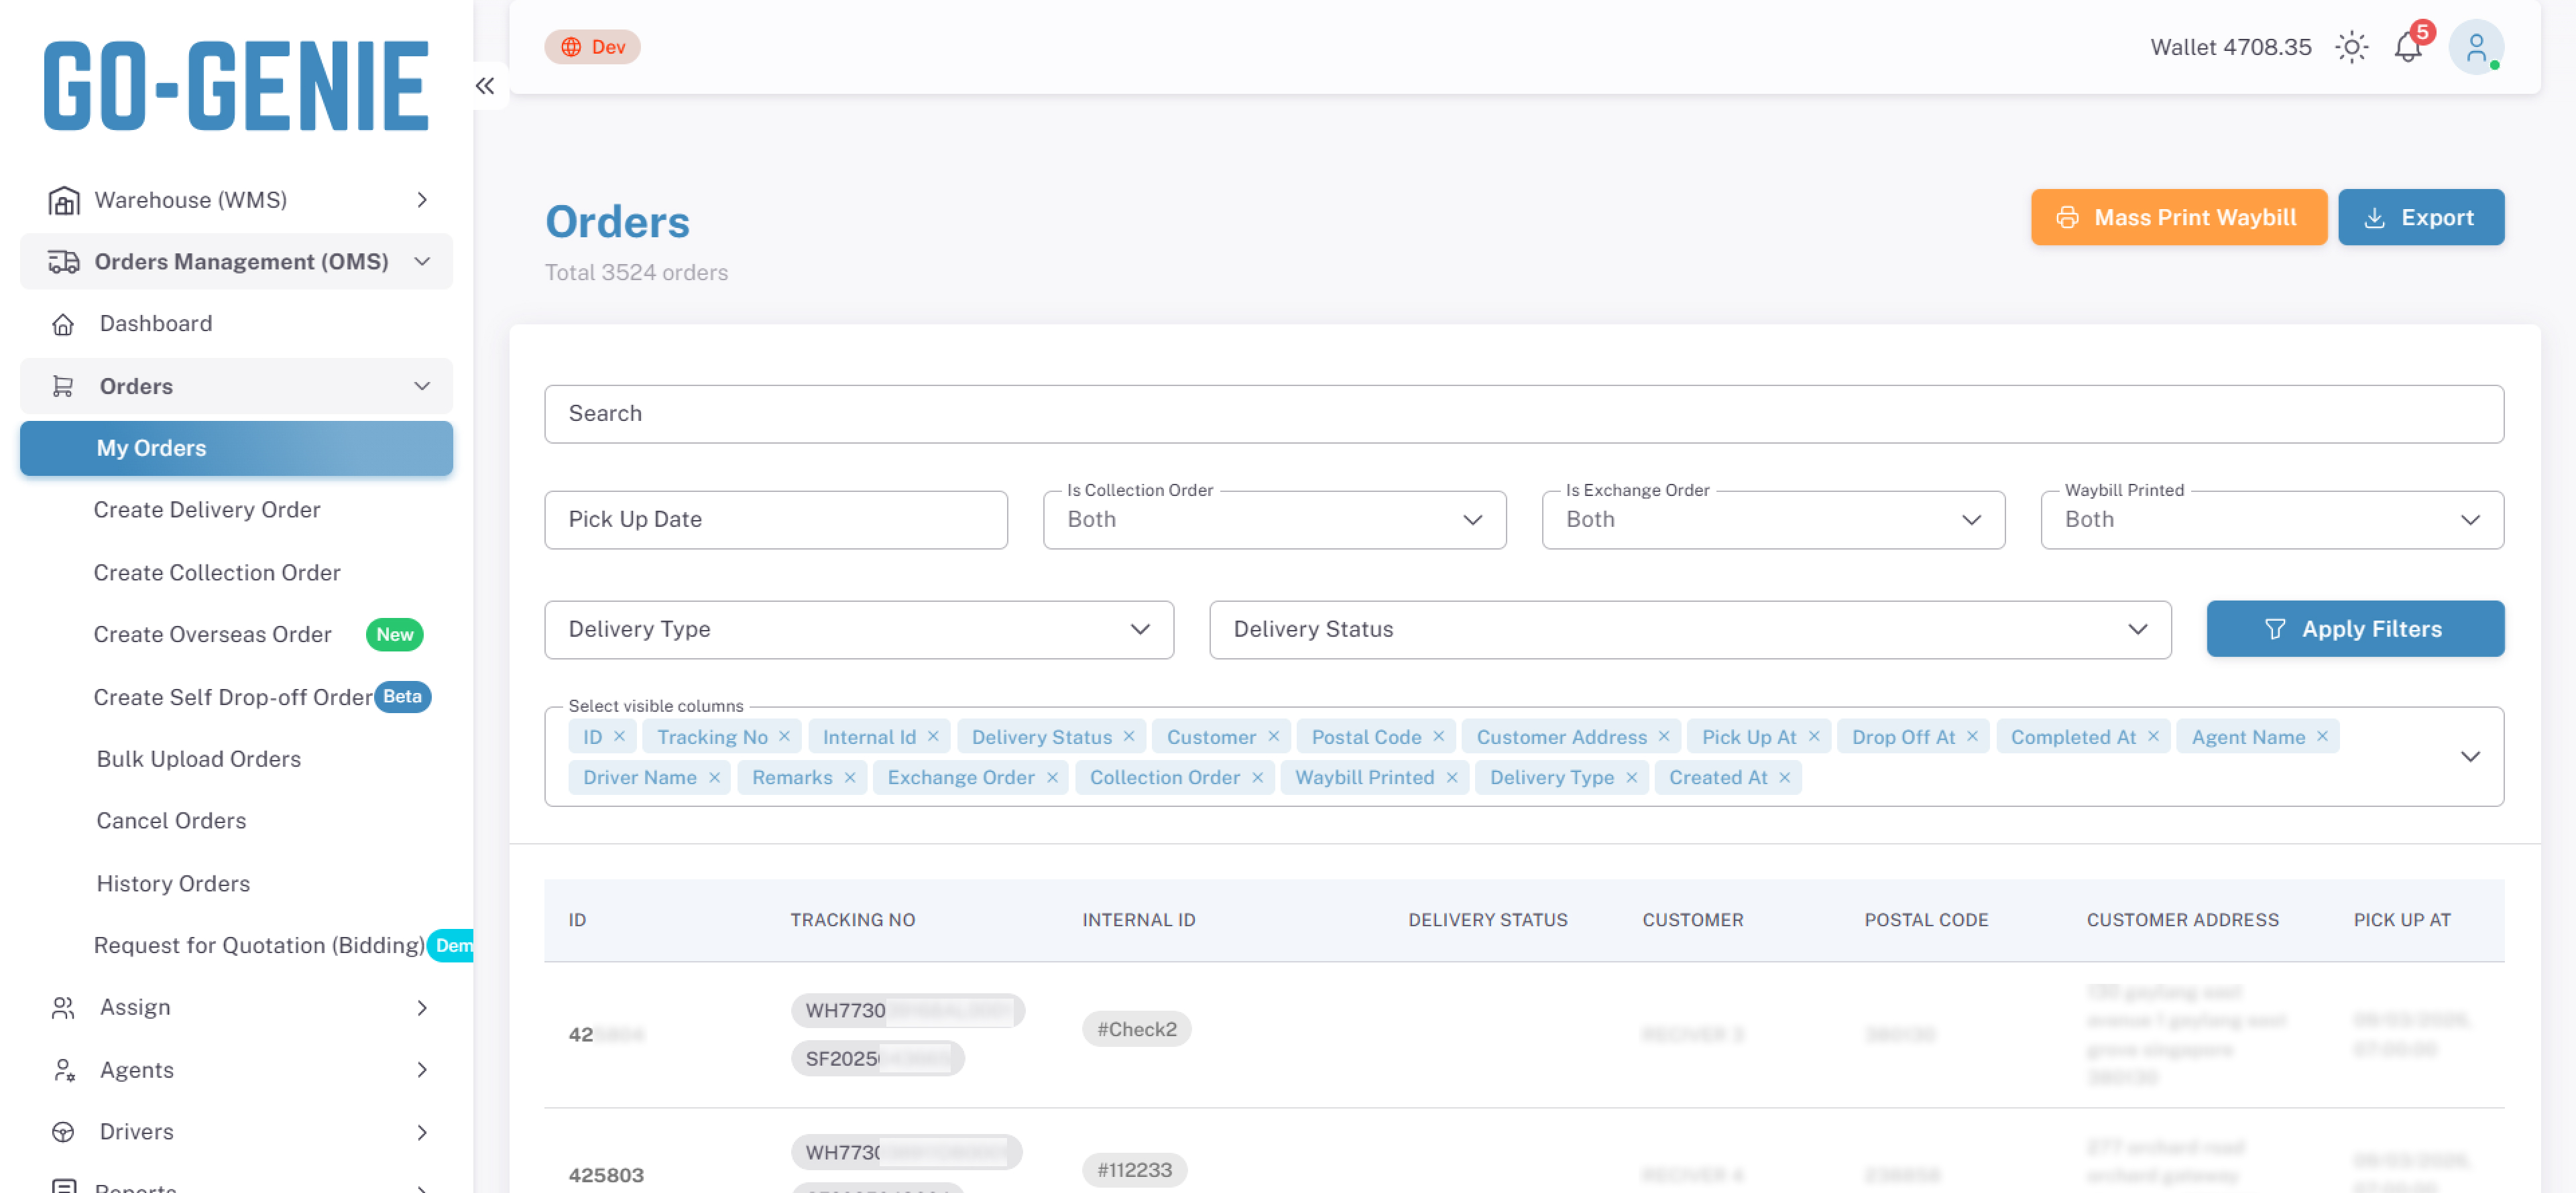Focus the Search input field

[x=1524, y=414]
